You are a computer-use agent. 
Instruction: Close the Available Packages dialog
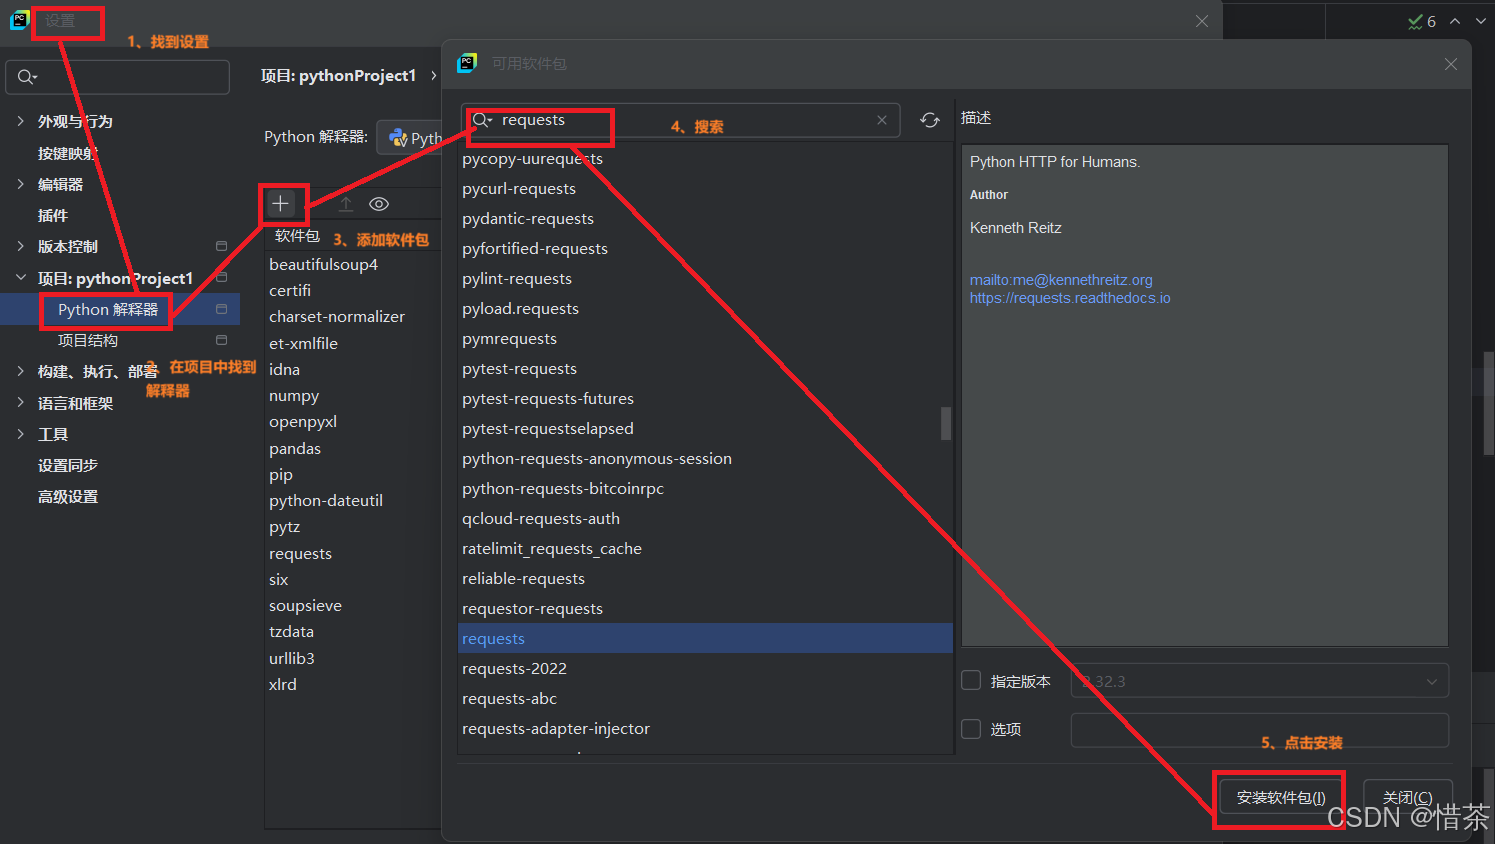1451,64
